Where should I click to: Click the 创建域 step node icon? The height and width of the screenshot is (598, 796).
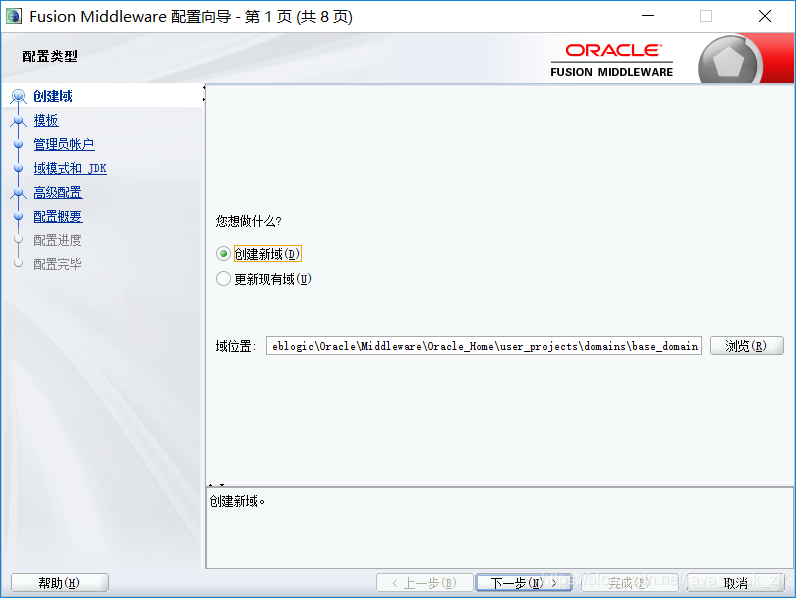[x=19, y=96]
